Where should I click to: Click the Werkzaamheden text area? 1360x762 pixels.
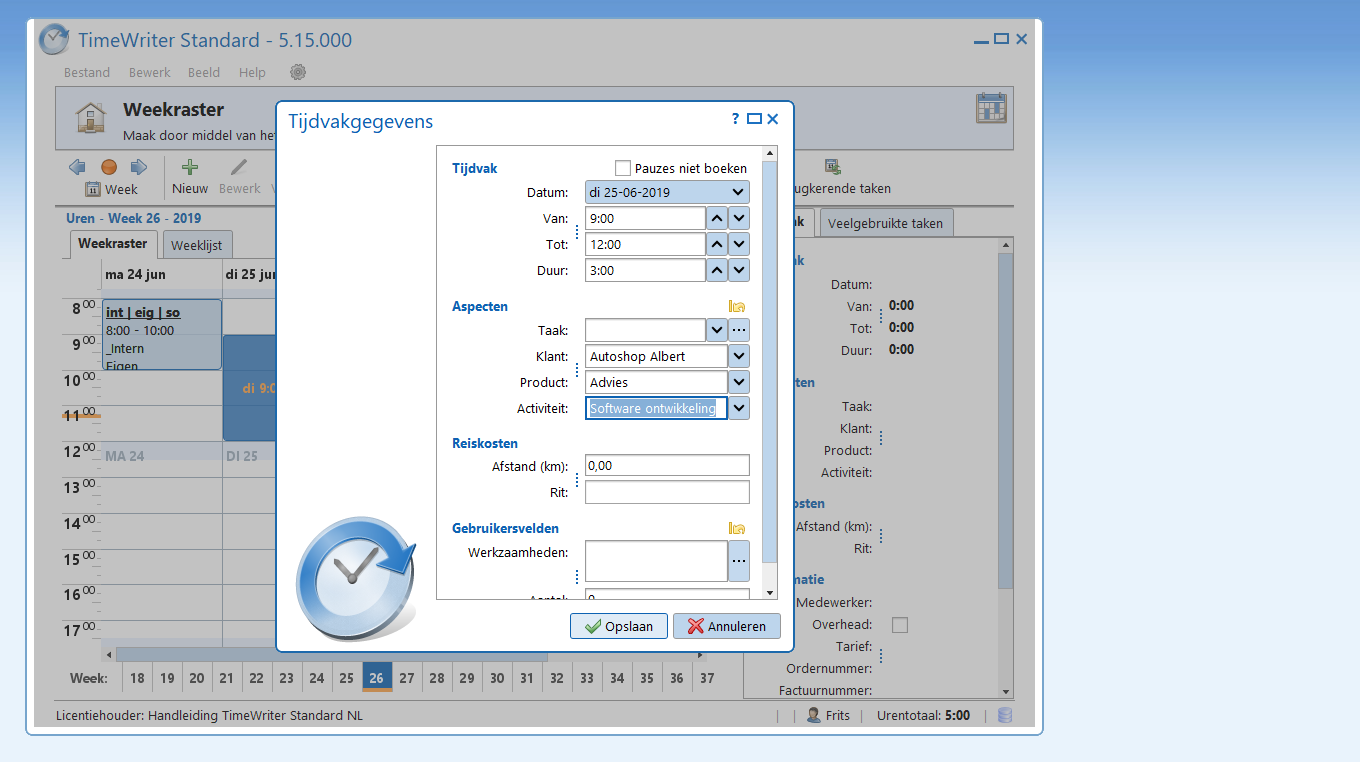pyautogui.click(x=656, y=561)
